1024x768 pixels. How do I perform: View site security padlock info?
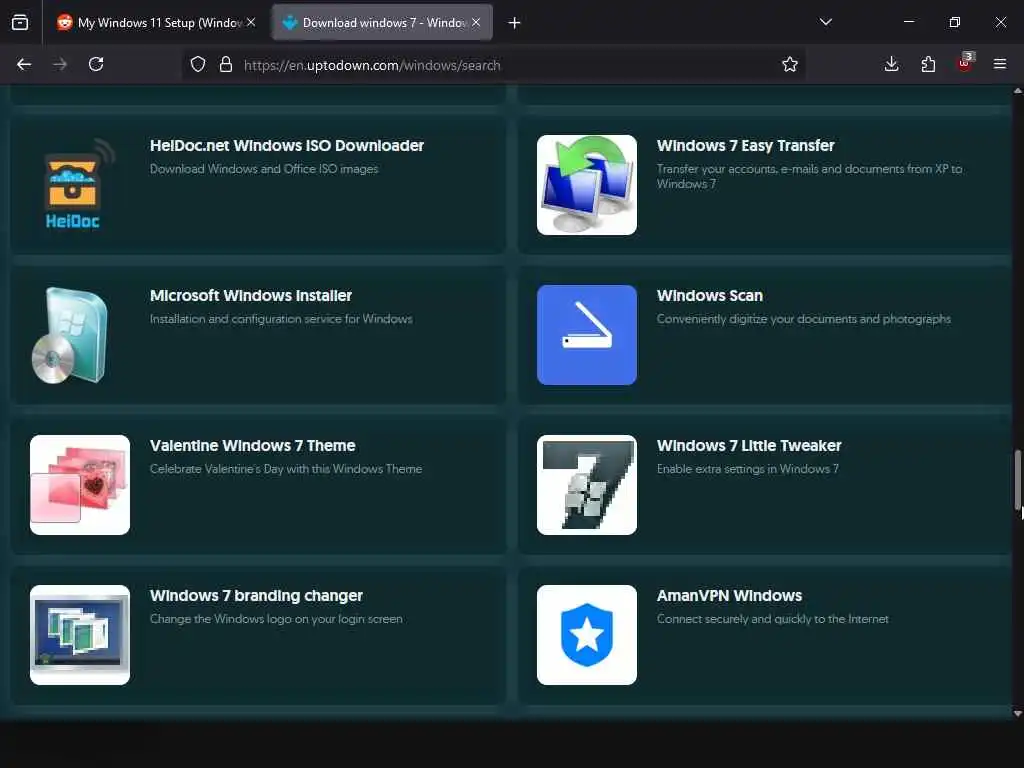[226, 65]
